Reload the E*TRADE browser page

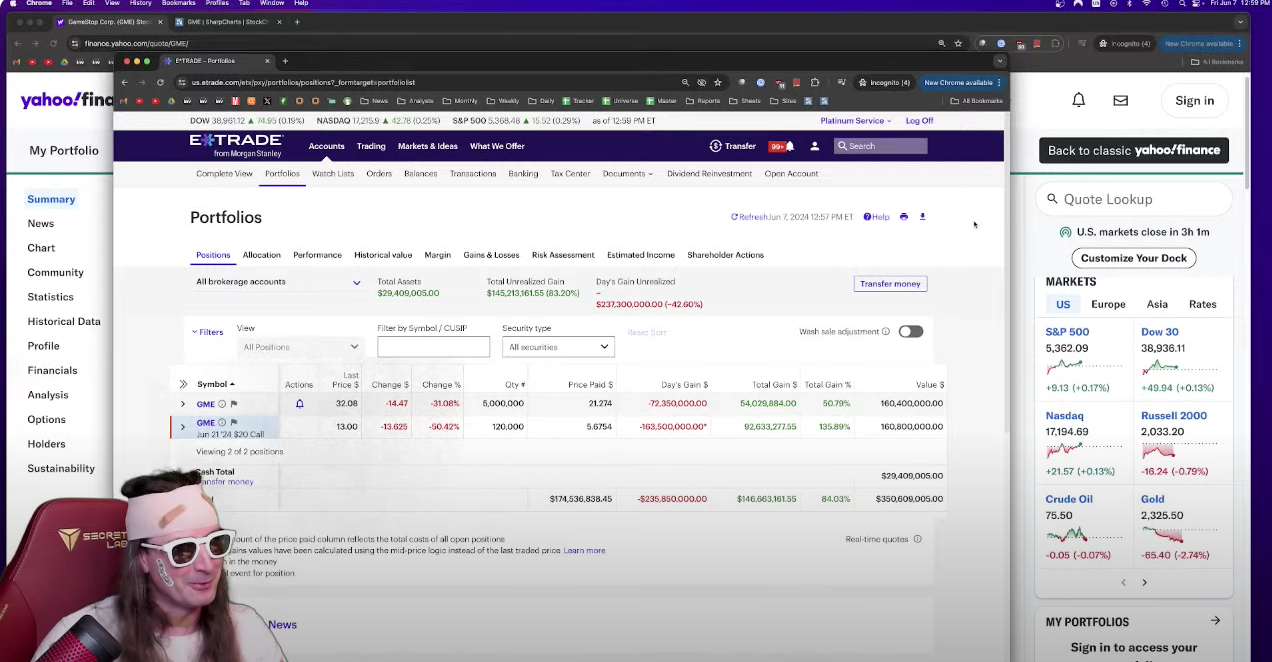[160, 82]
